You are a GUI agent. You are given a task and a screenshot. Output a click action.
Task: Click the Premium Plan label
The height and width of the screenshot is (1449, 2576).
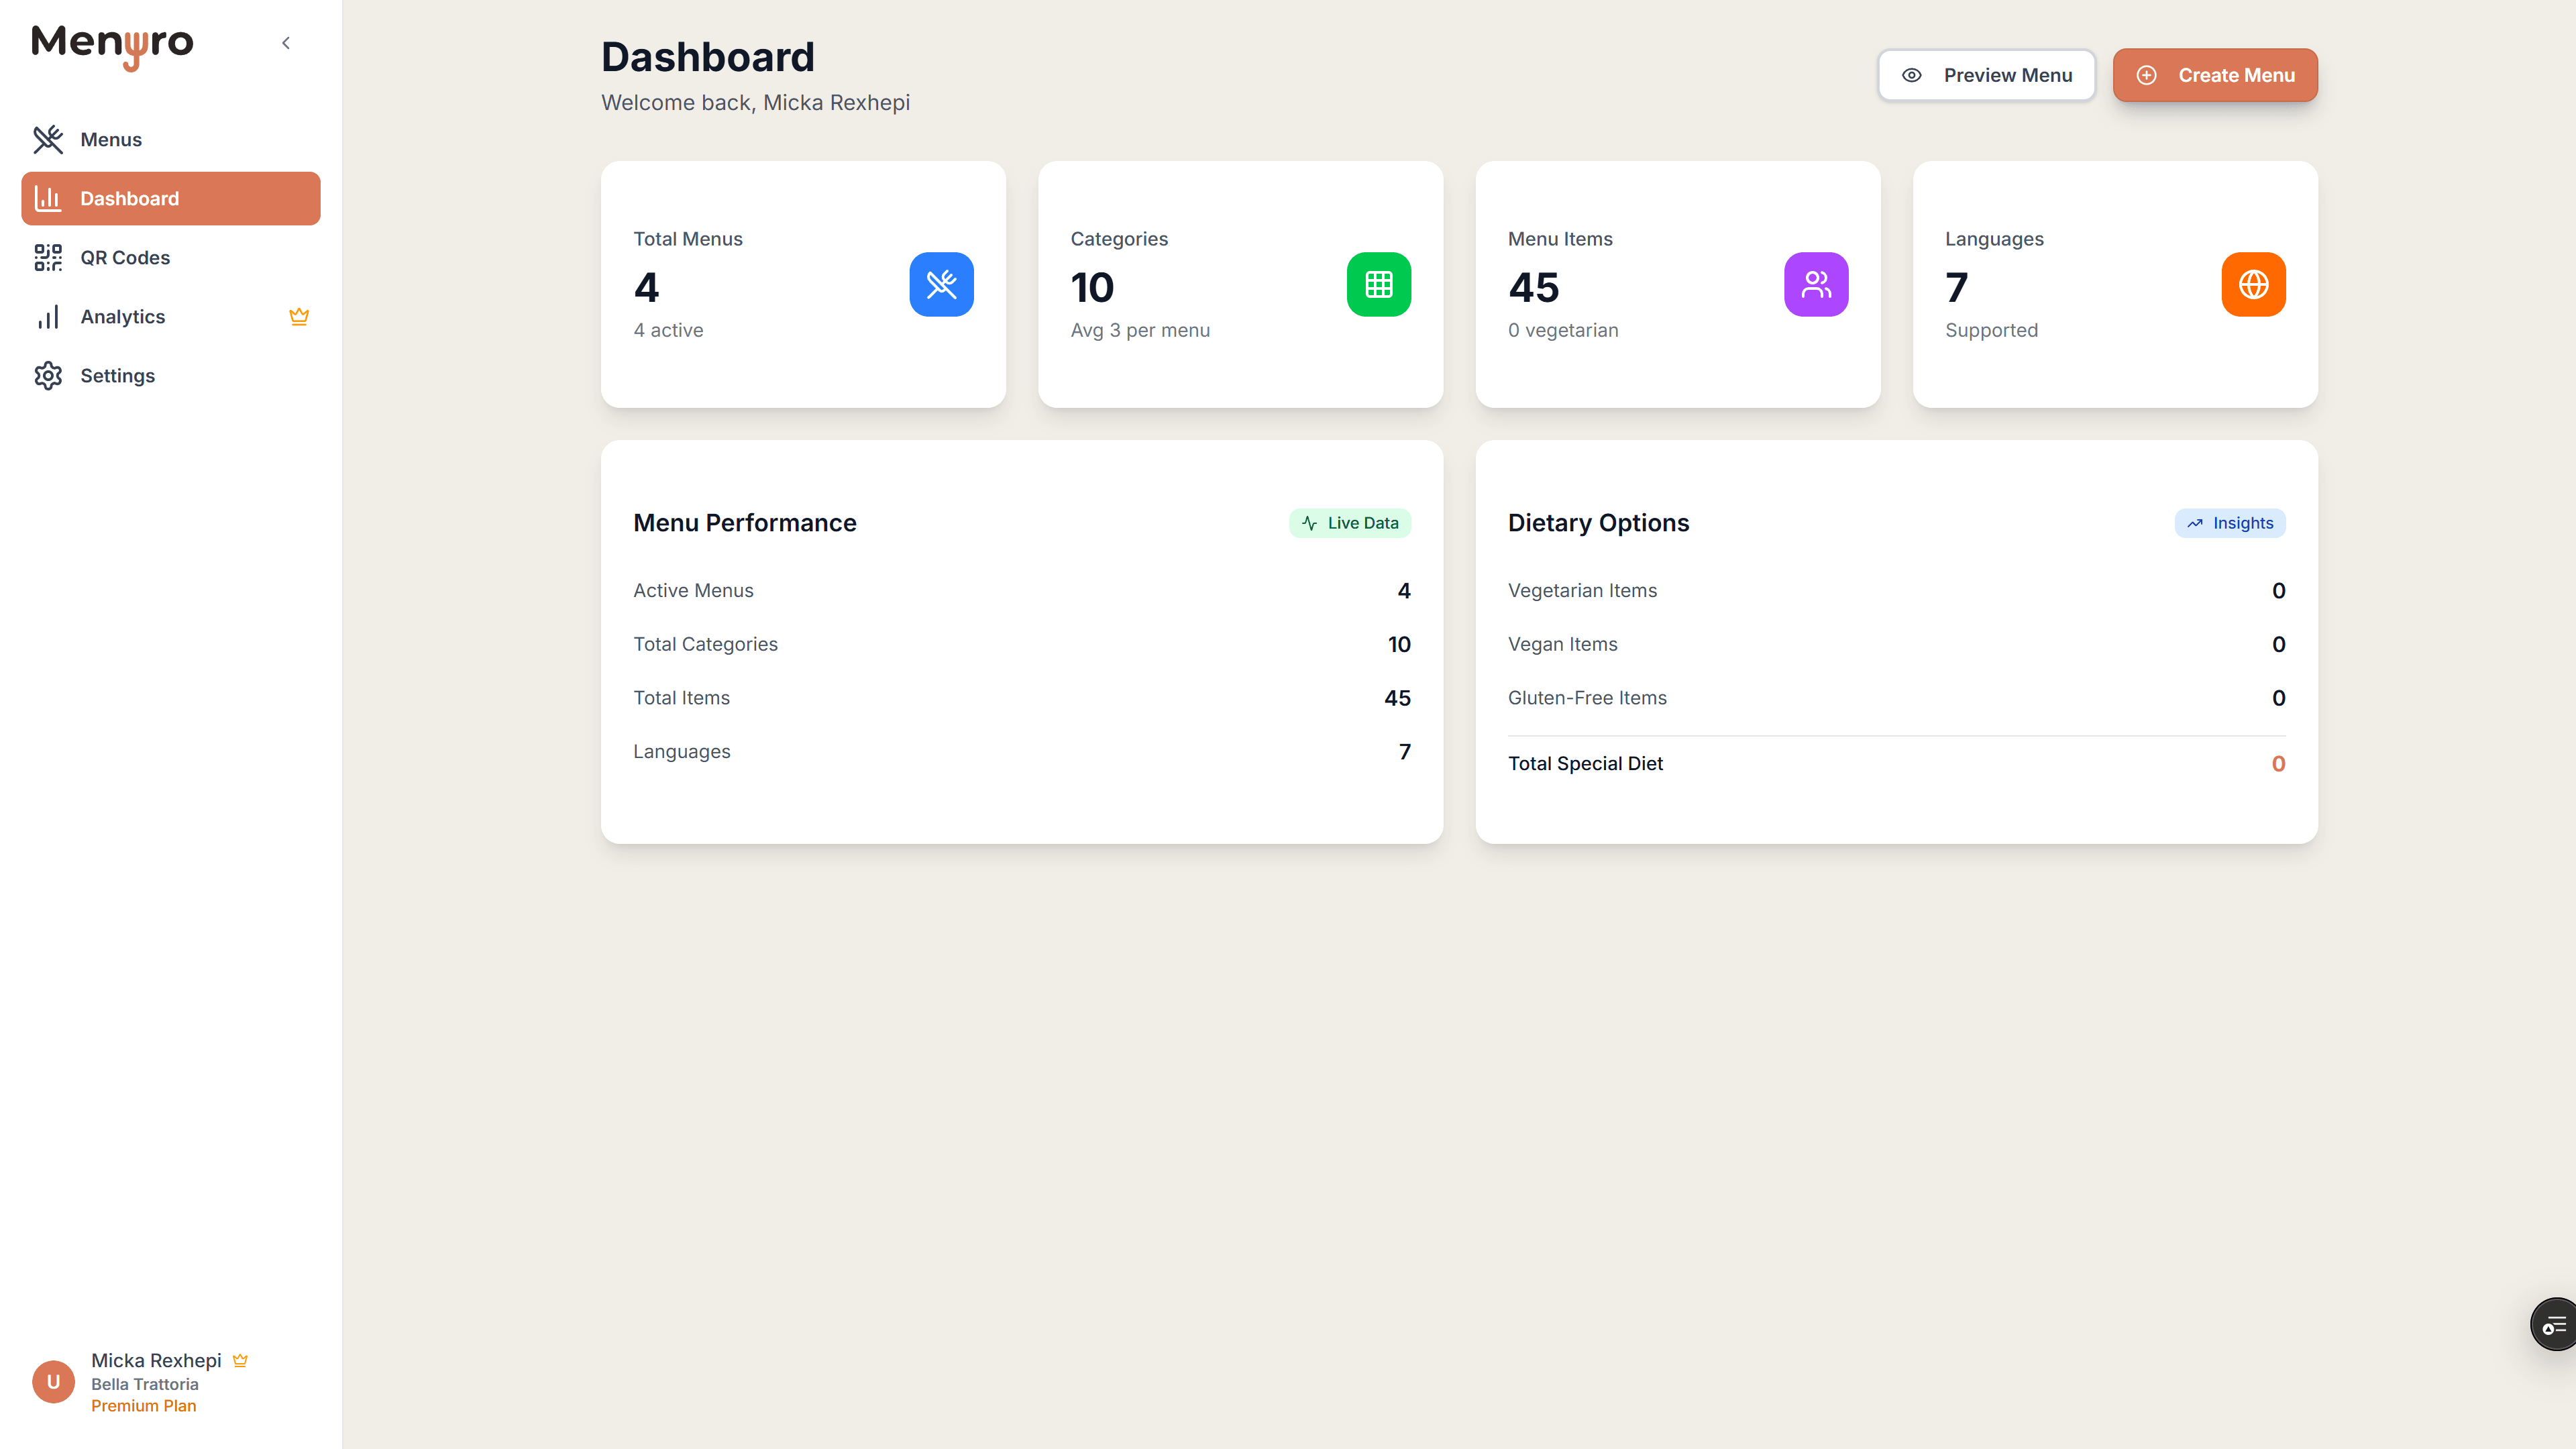(x=143, y=1406)
